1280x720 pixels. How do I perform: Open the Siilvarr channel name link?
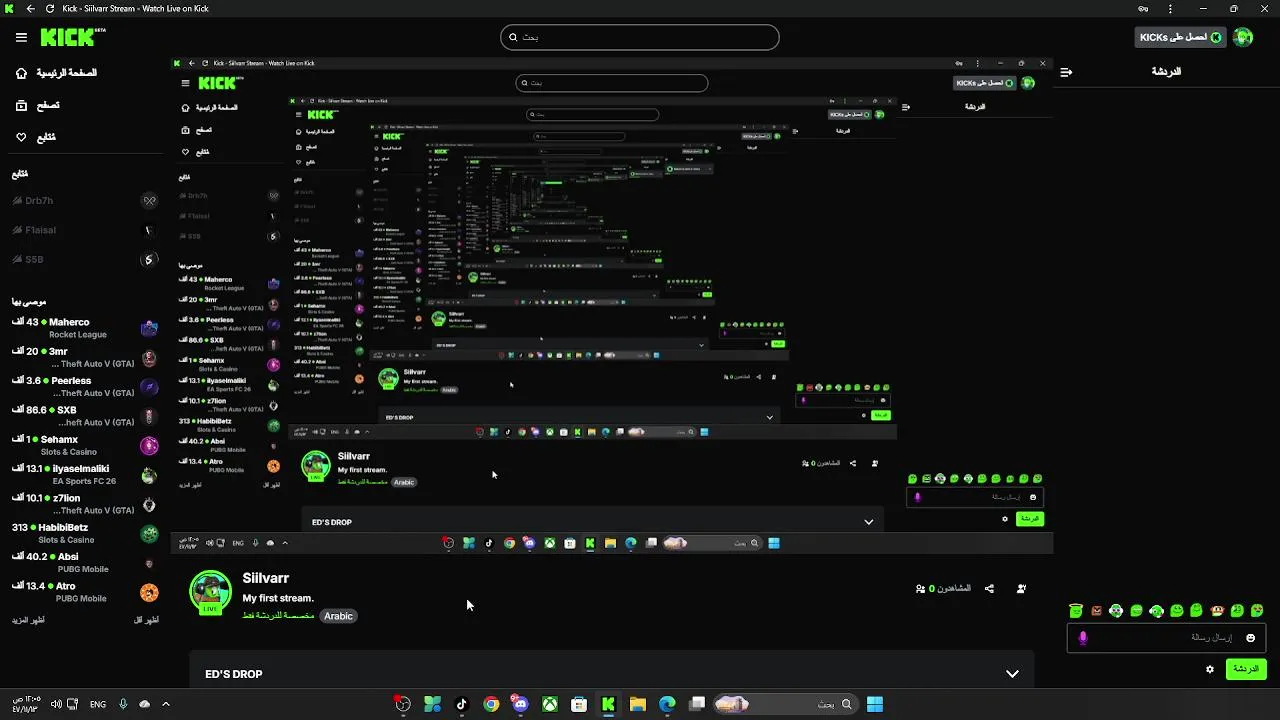click(266, 578)
